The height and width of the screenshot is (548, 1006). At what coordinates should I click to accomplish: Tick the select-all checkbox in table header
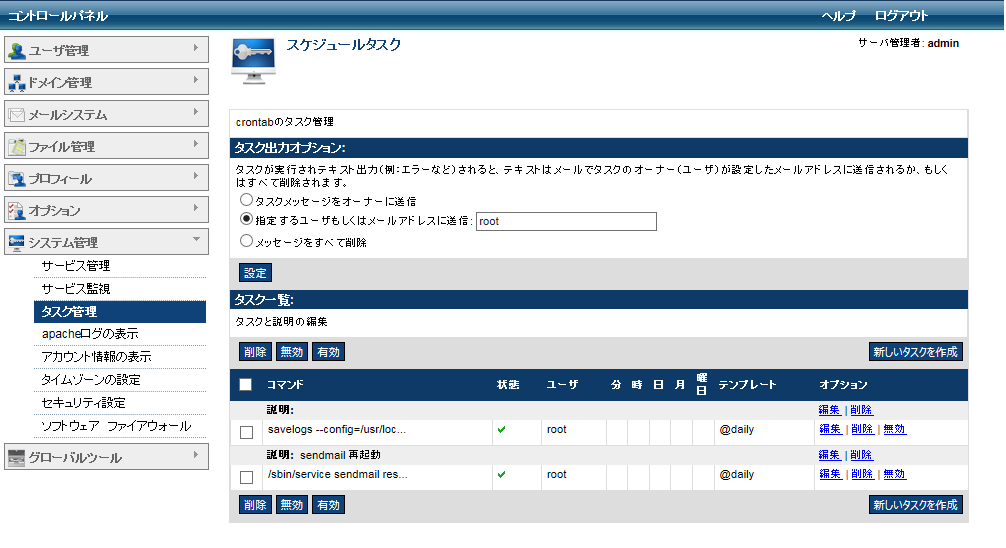(246, 385)
